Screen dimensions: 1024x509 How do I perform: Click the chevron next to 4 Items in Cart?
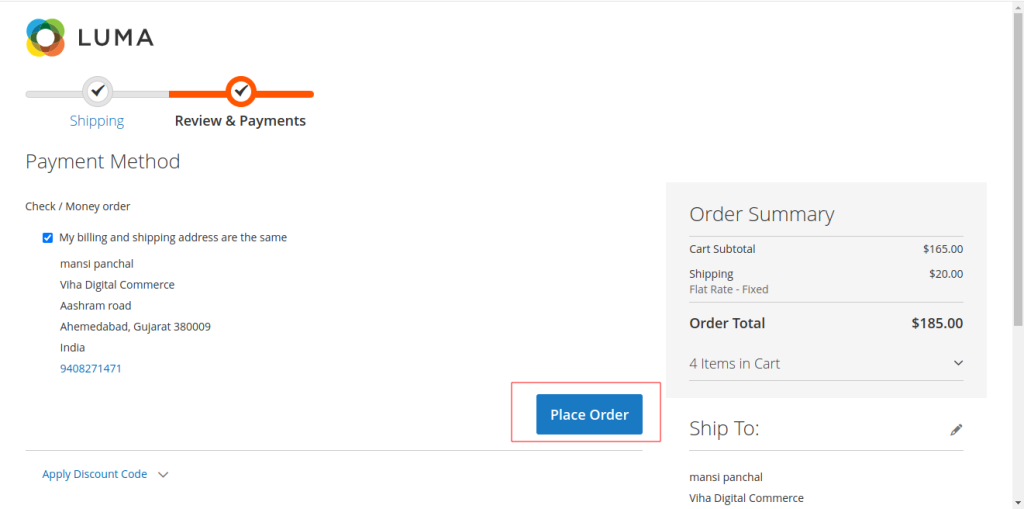(x=958, y=363)
